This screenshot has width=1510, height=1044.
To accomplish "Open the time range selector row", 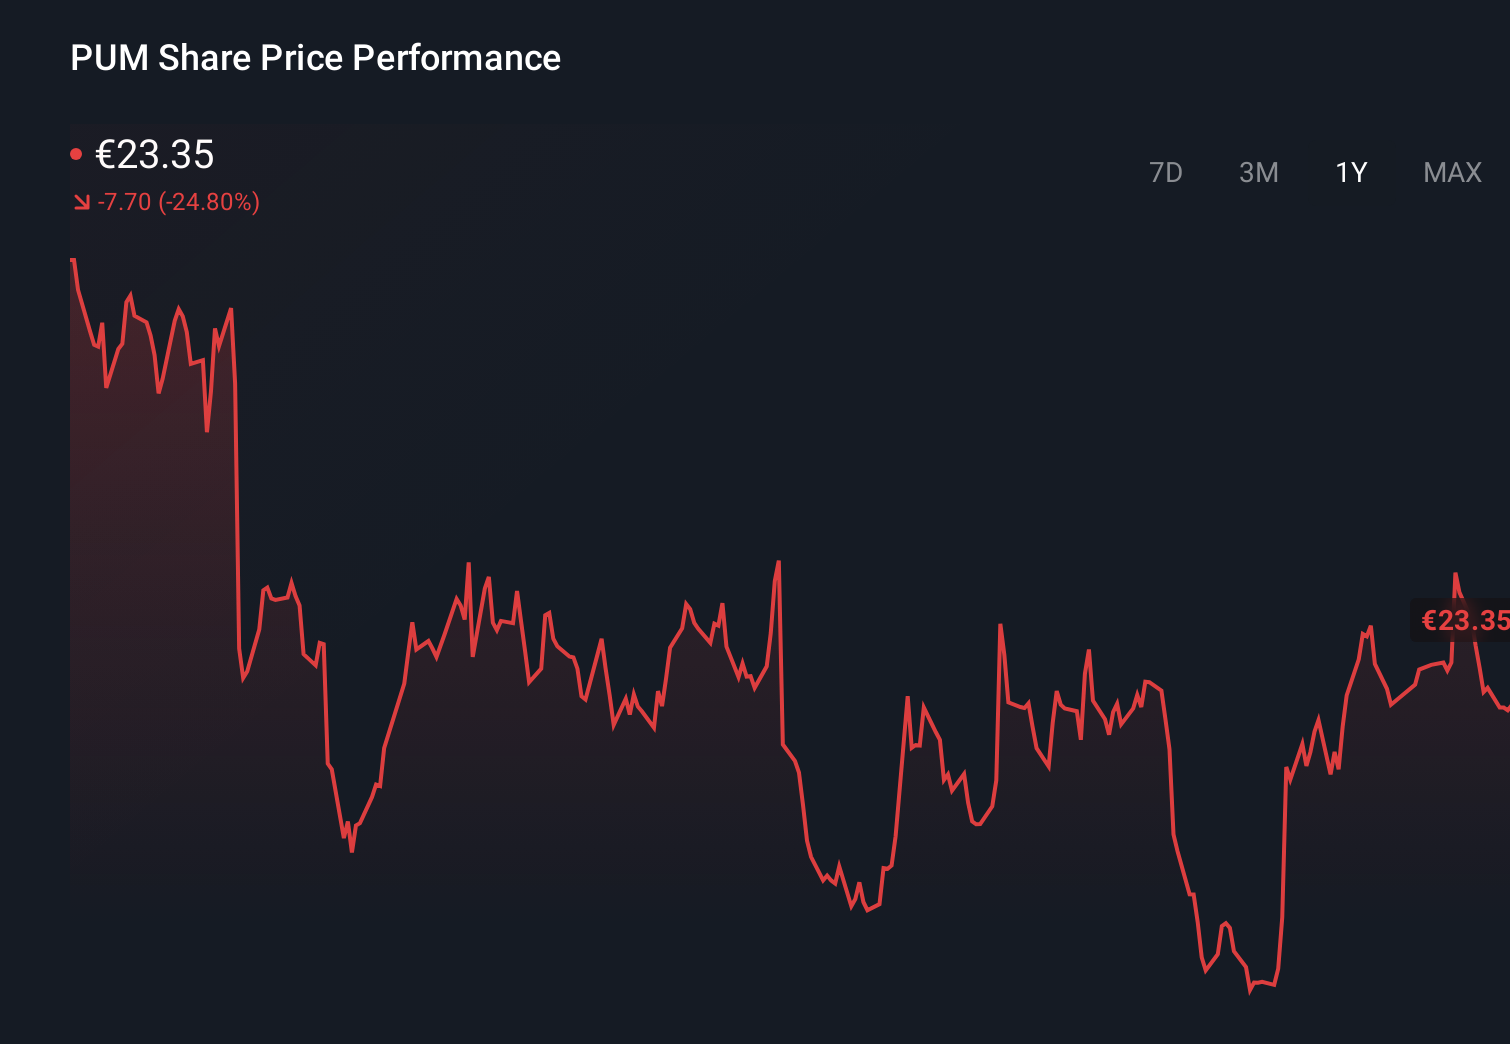I will (x=1308, y=172).
